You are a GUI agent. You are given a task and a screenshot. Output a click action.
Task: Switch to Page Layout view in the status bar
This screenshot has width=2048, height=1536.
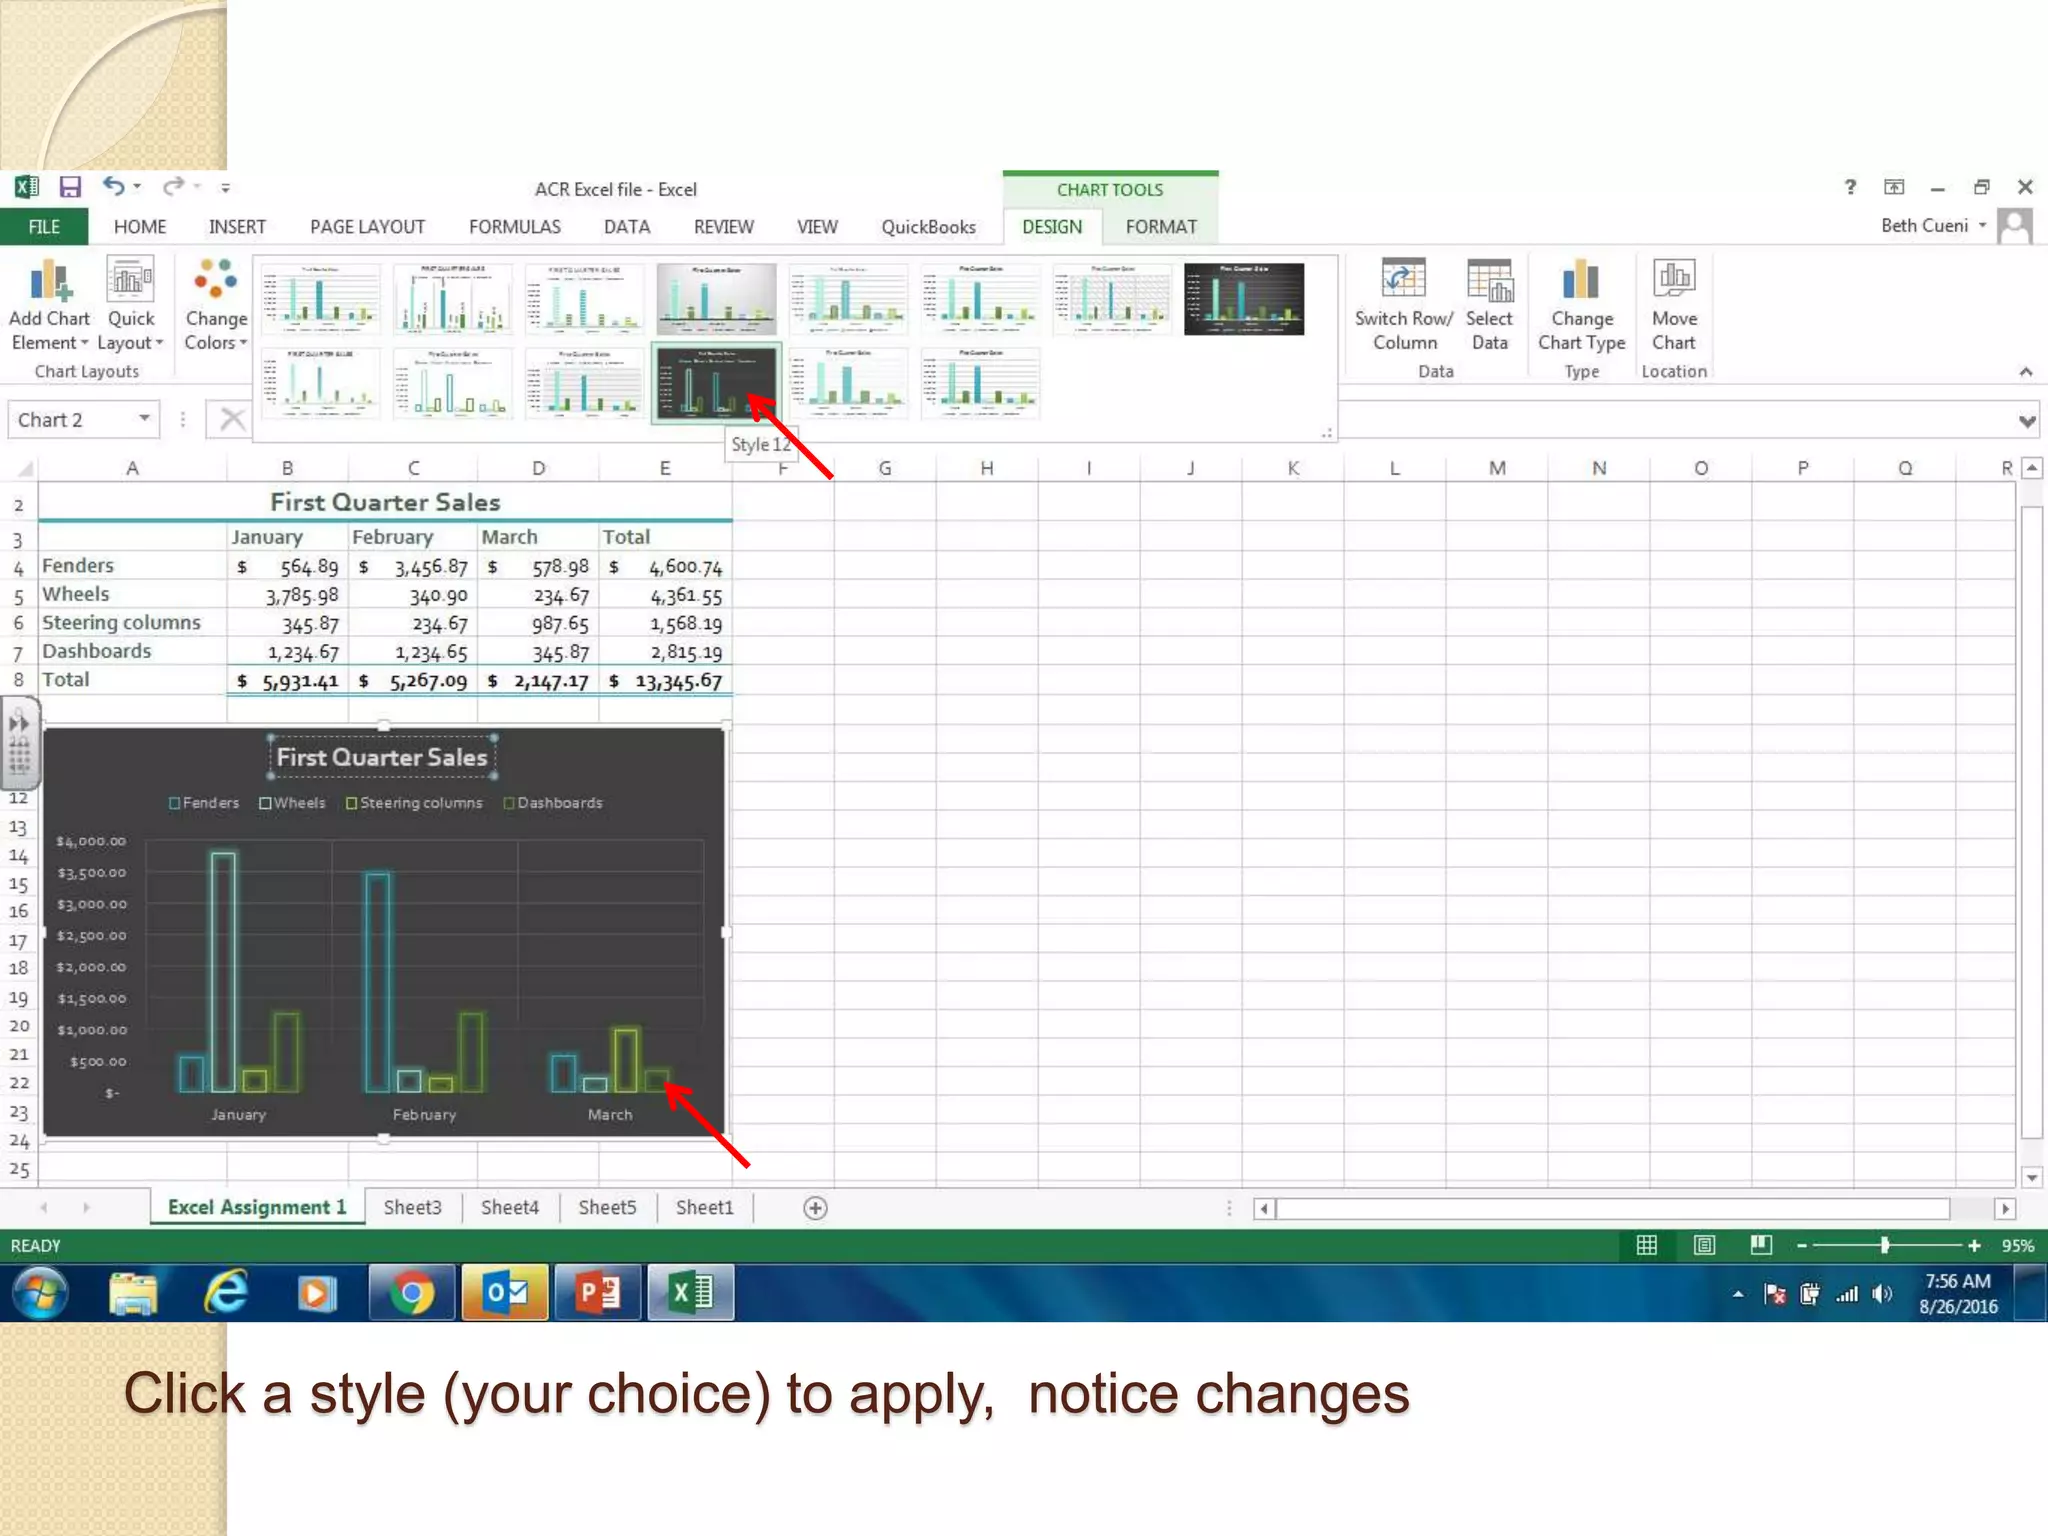coord(1704,1245)
